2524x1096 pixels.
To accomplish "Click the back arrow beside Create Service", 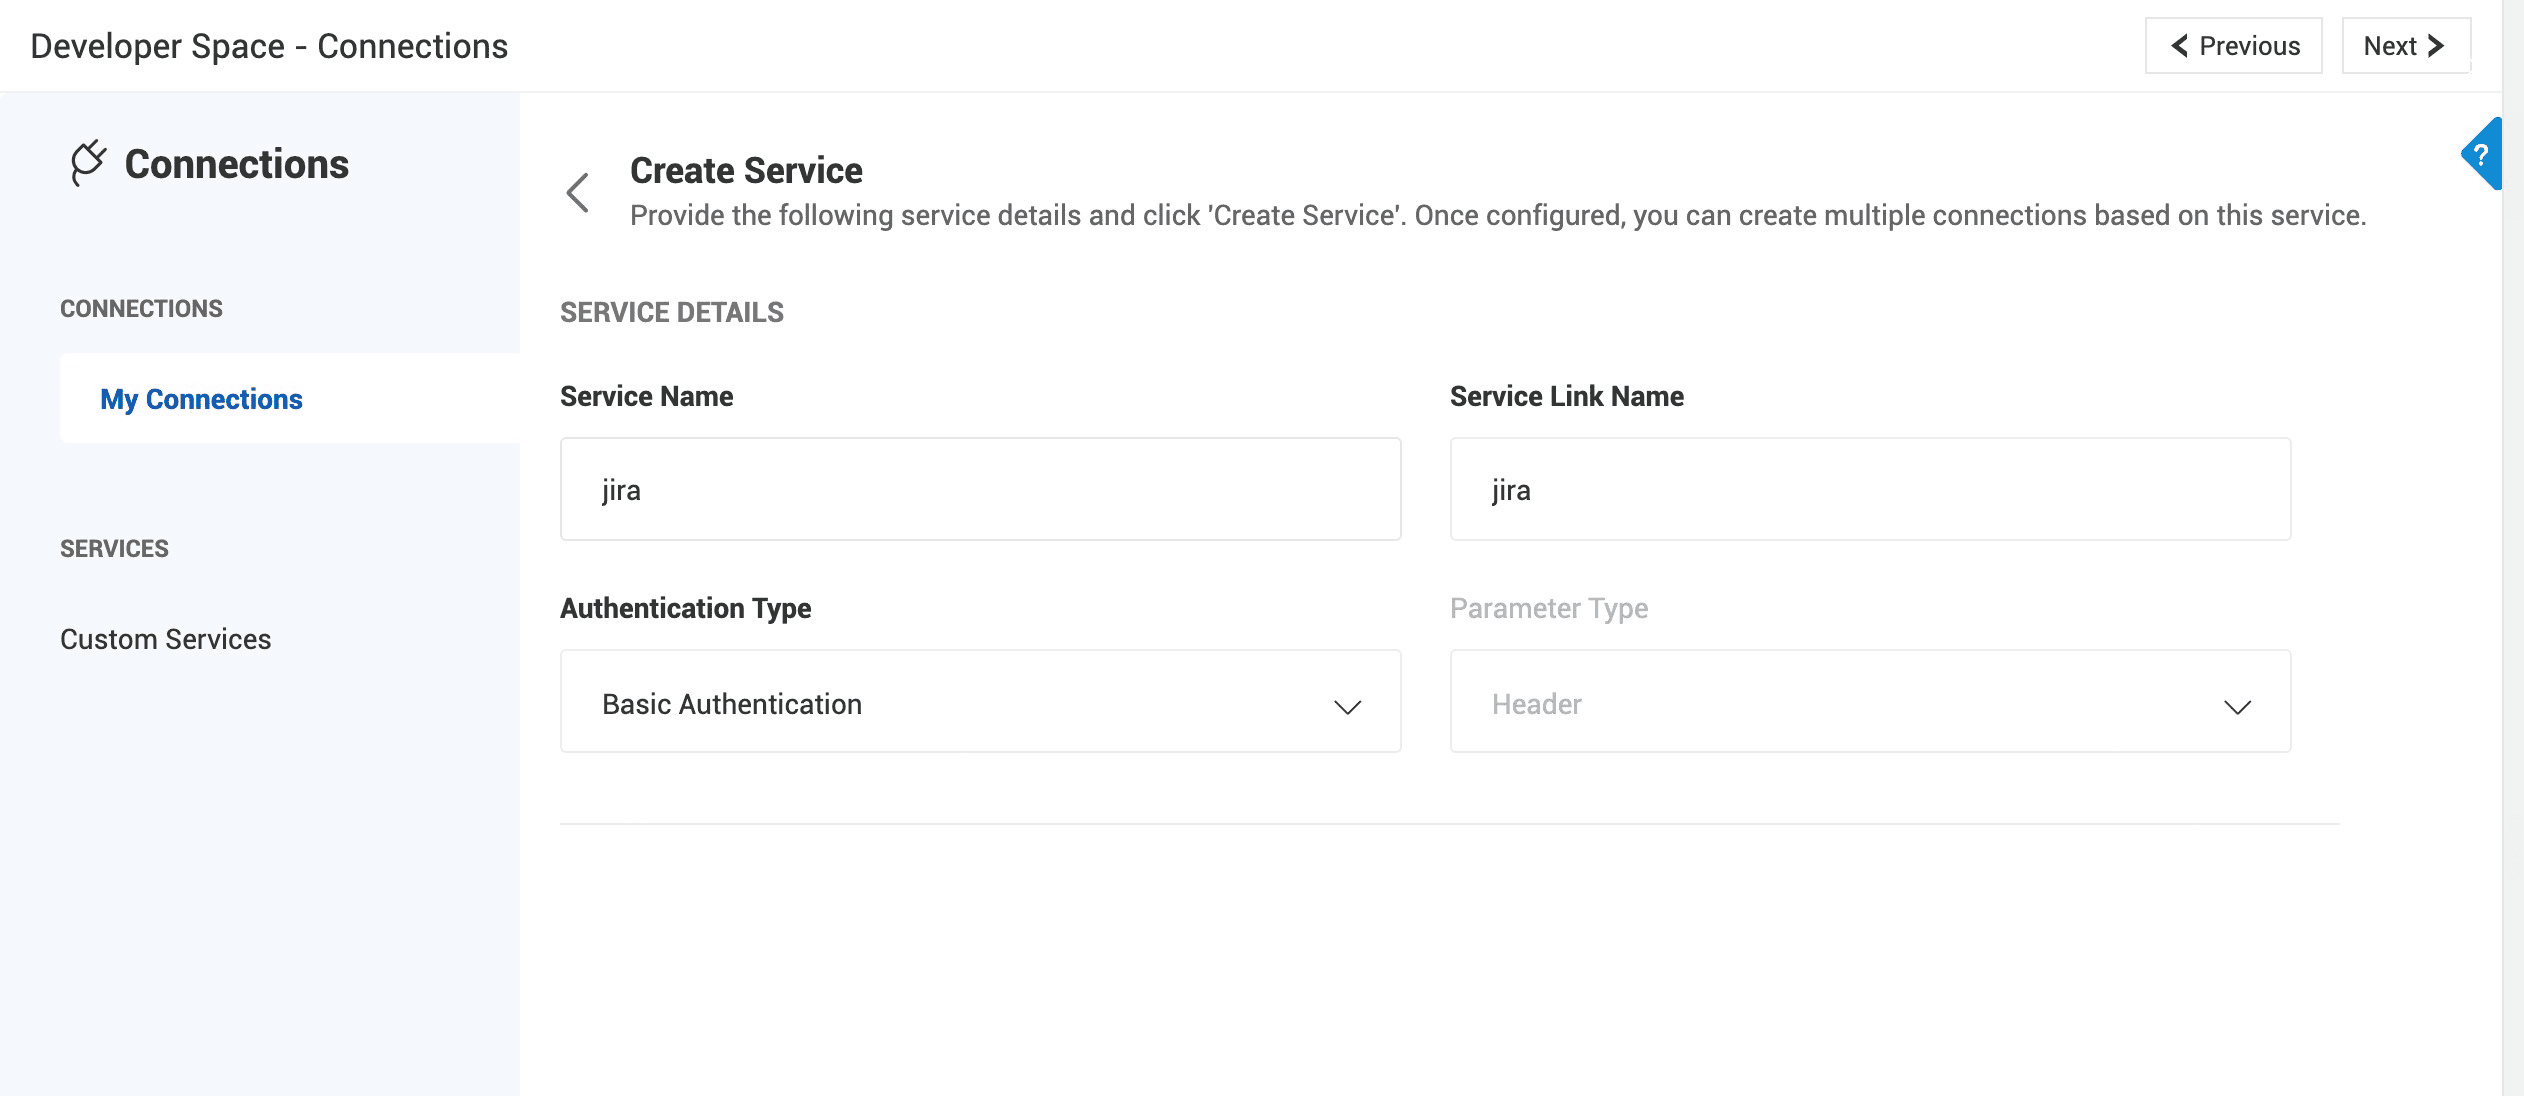I will (578, 192).
